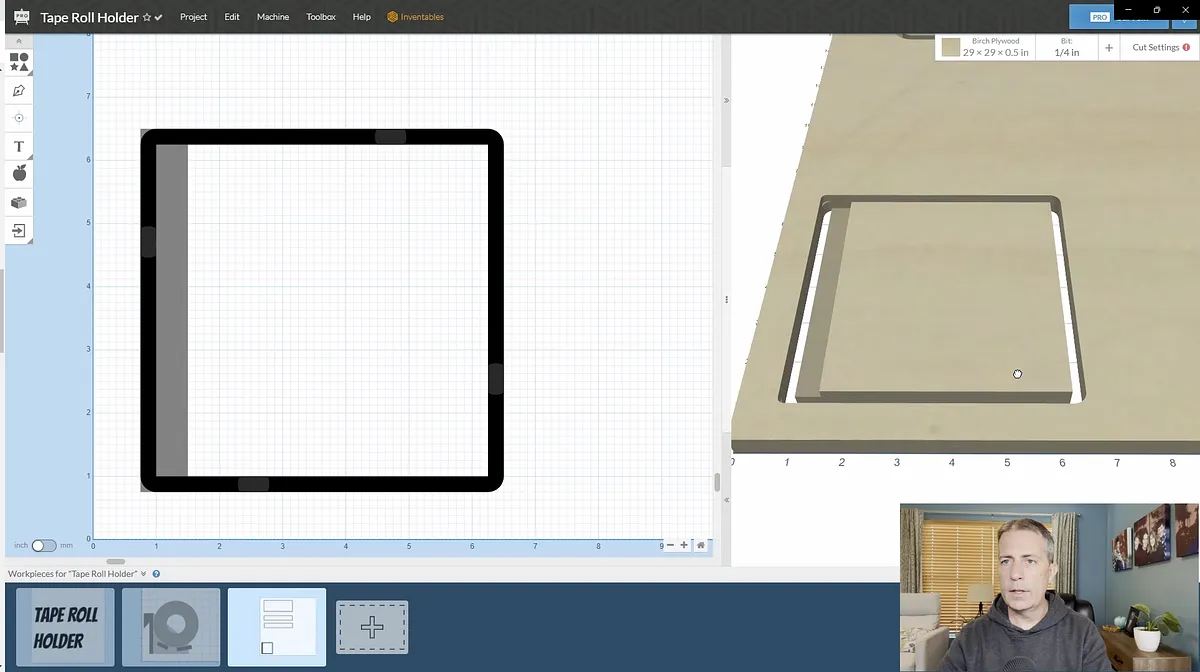Zoom out the design canvas with minus

671,545
